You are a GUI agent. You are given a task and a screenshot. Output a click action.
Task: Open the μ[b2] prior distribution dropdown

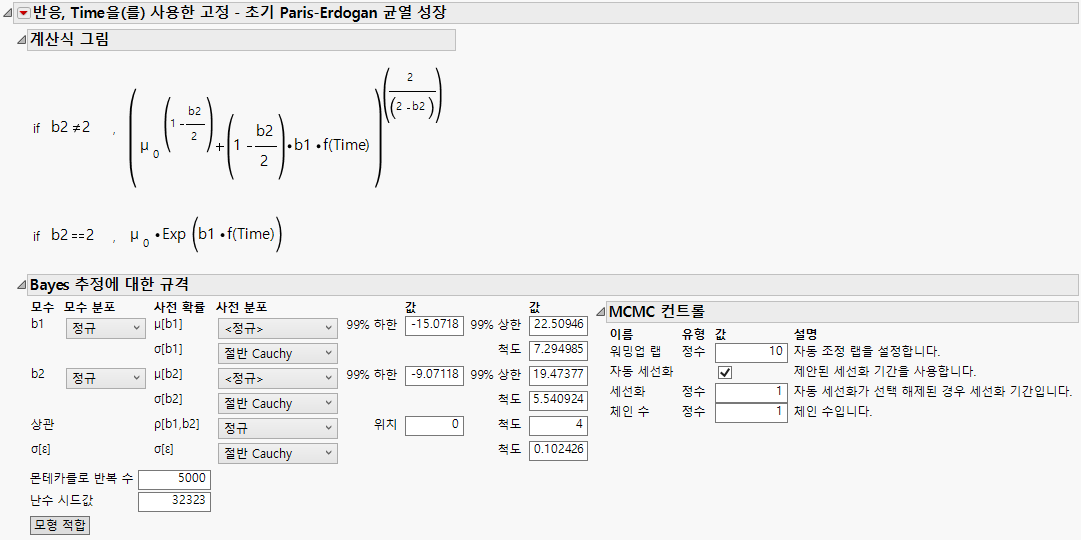pyautogui.click(x=277, y=379)
